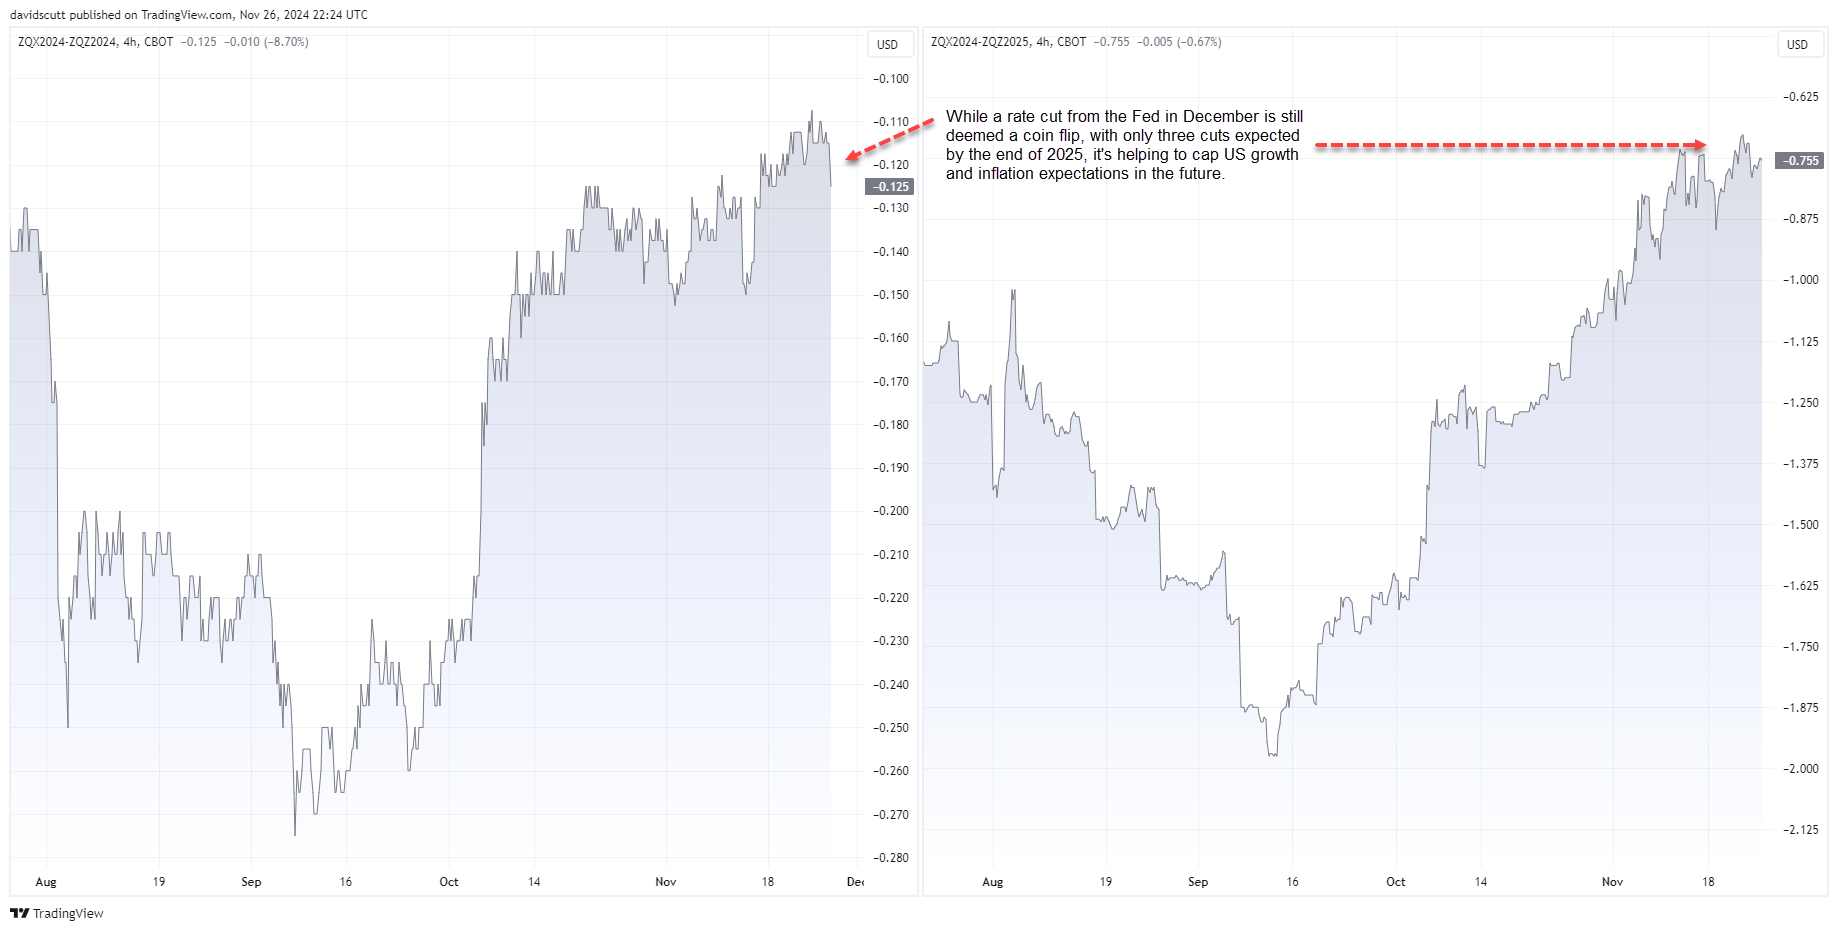This screenshot has width=1838, height=931.
Task: Click the -0.110 price axis label
Action: [890, 121]
